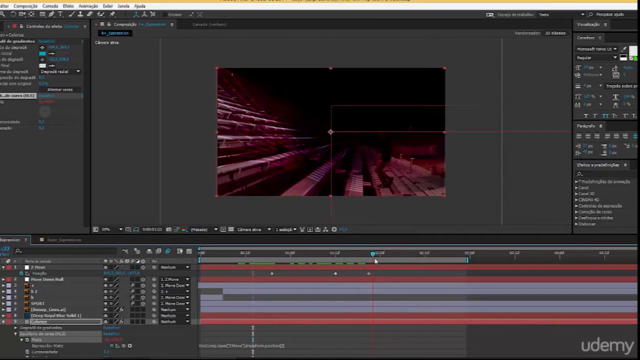
Task: Toggle visibility eye of Z Move layer
Action: [105, 267]
